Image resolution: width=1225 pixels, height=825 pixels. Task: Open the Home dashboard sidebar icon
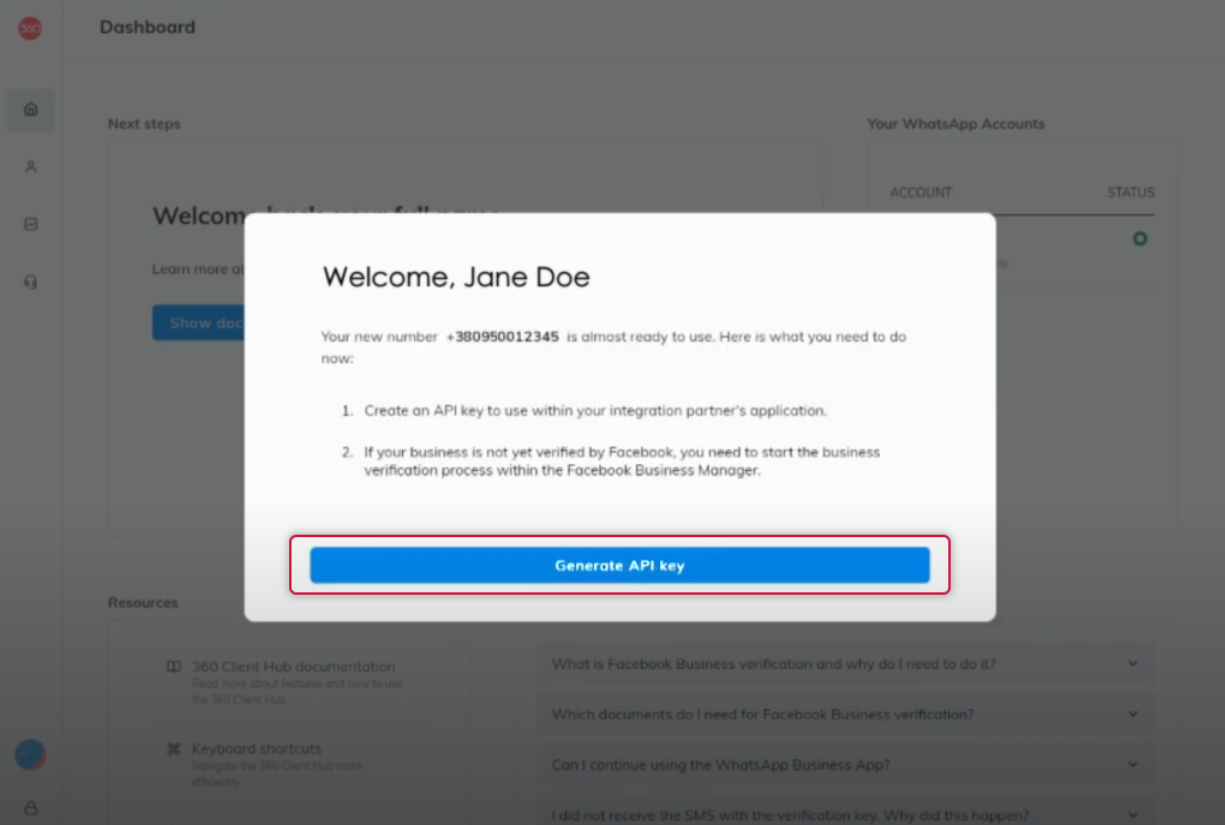click(x=31, y=109)
